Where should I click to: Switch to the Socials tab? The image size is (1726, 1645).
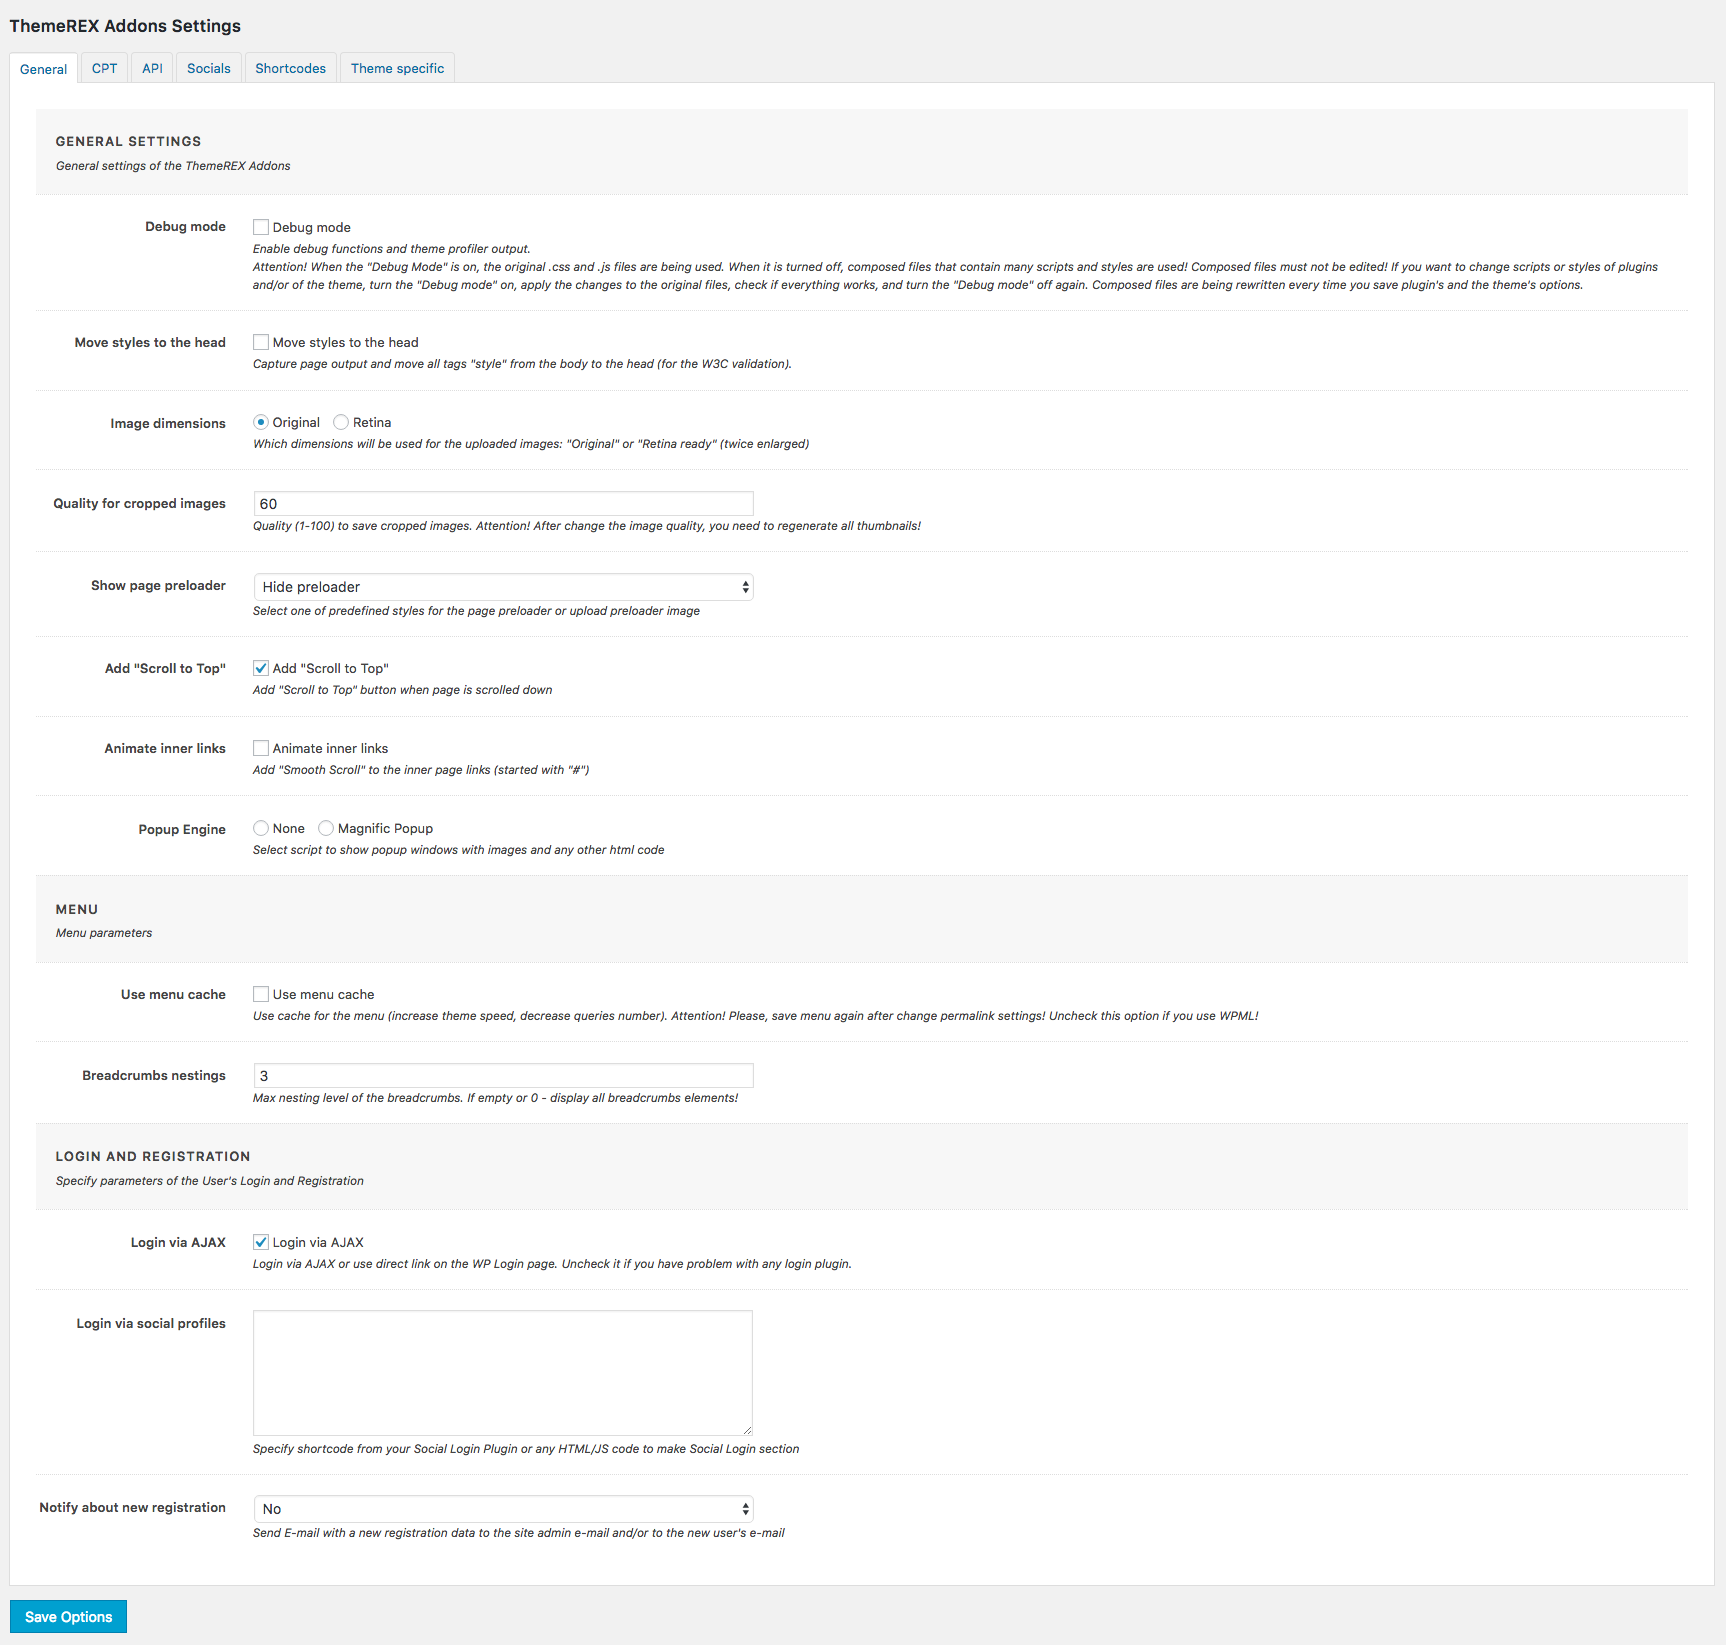(x=209, y=68)
